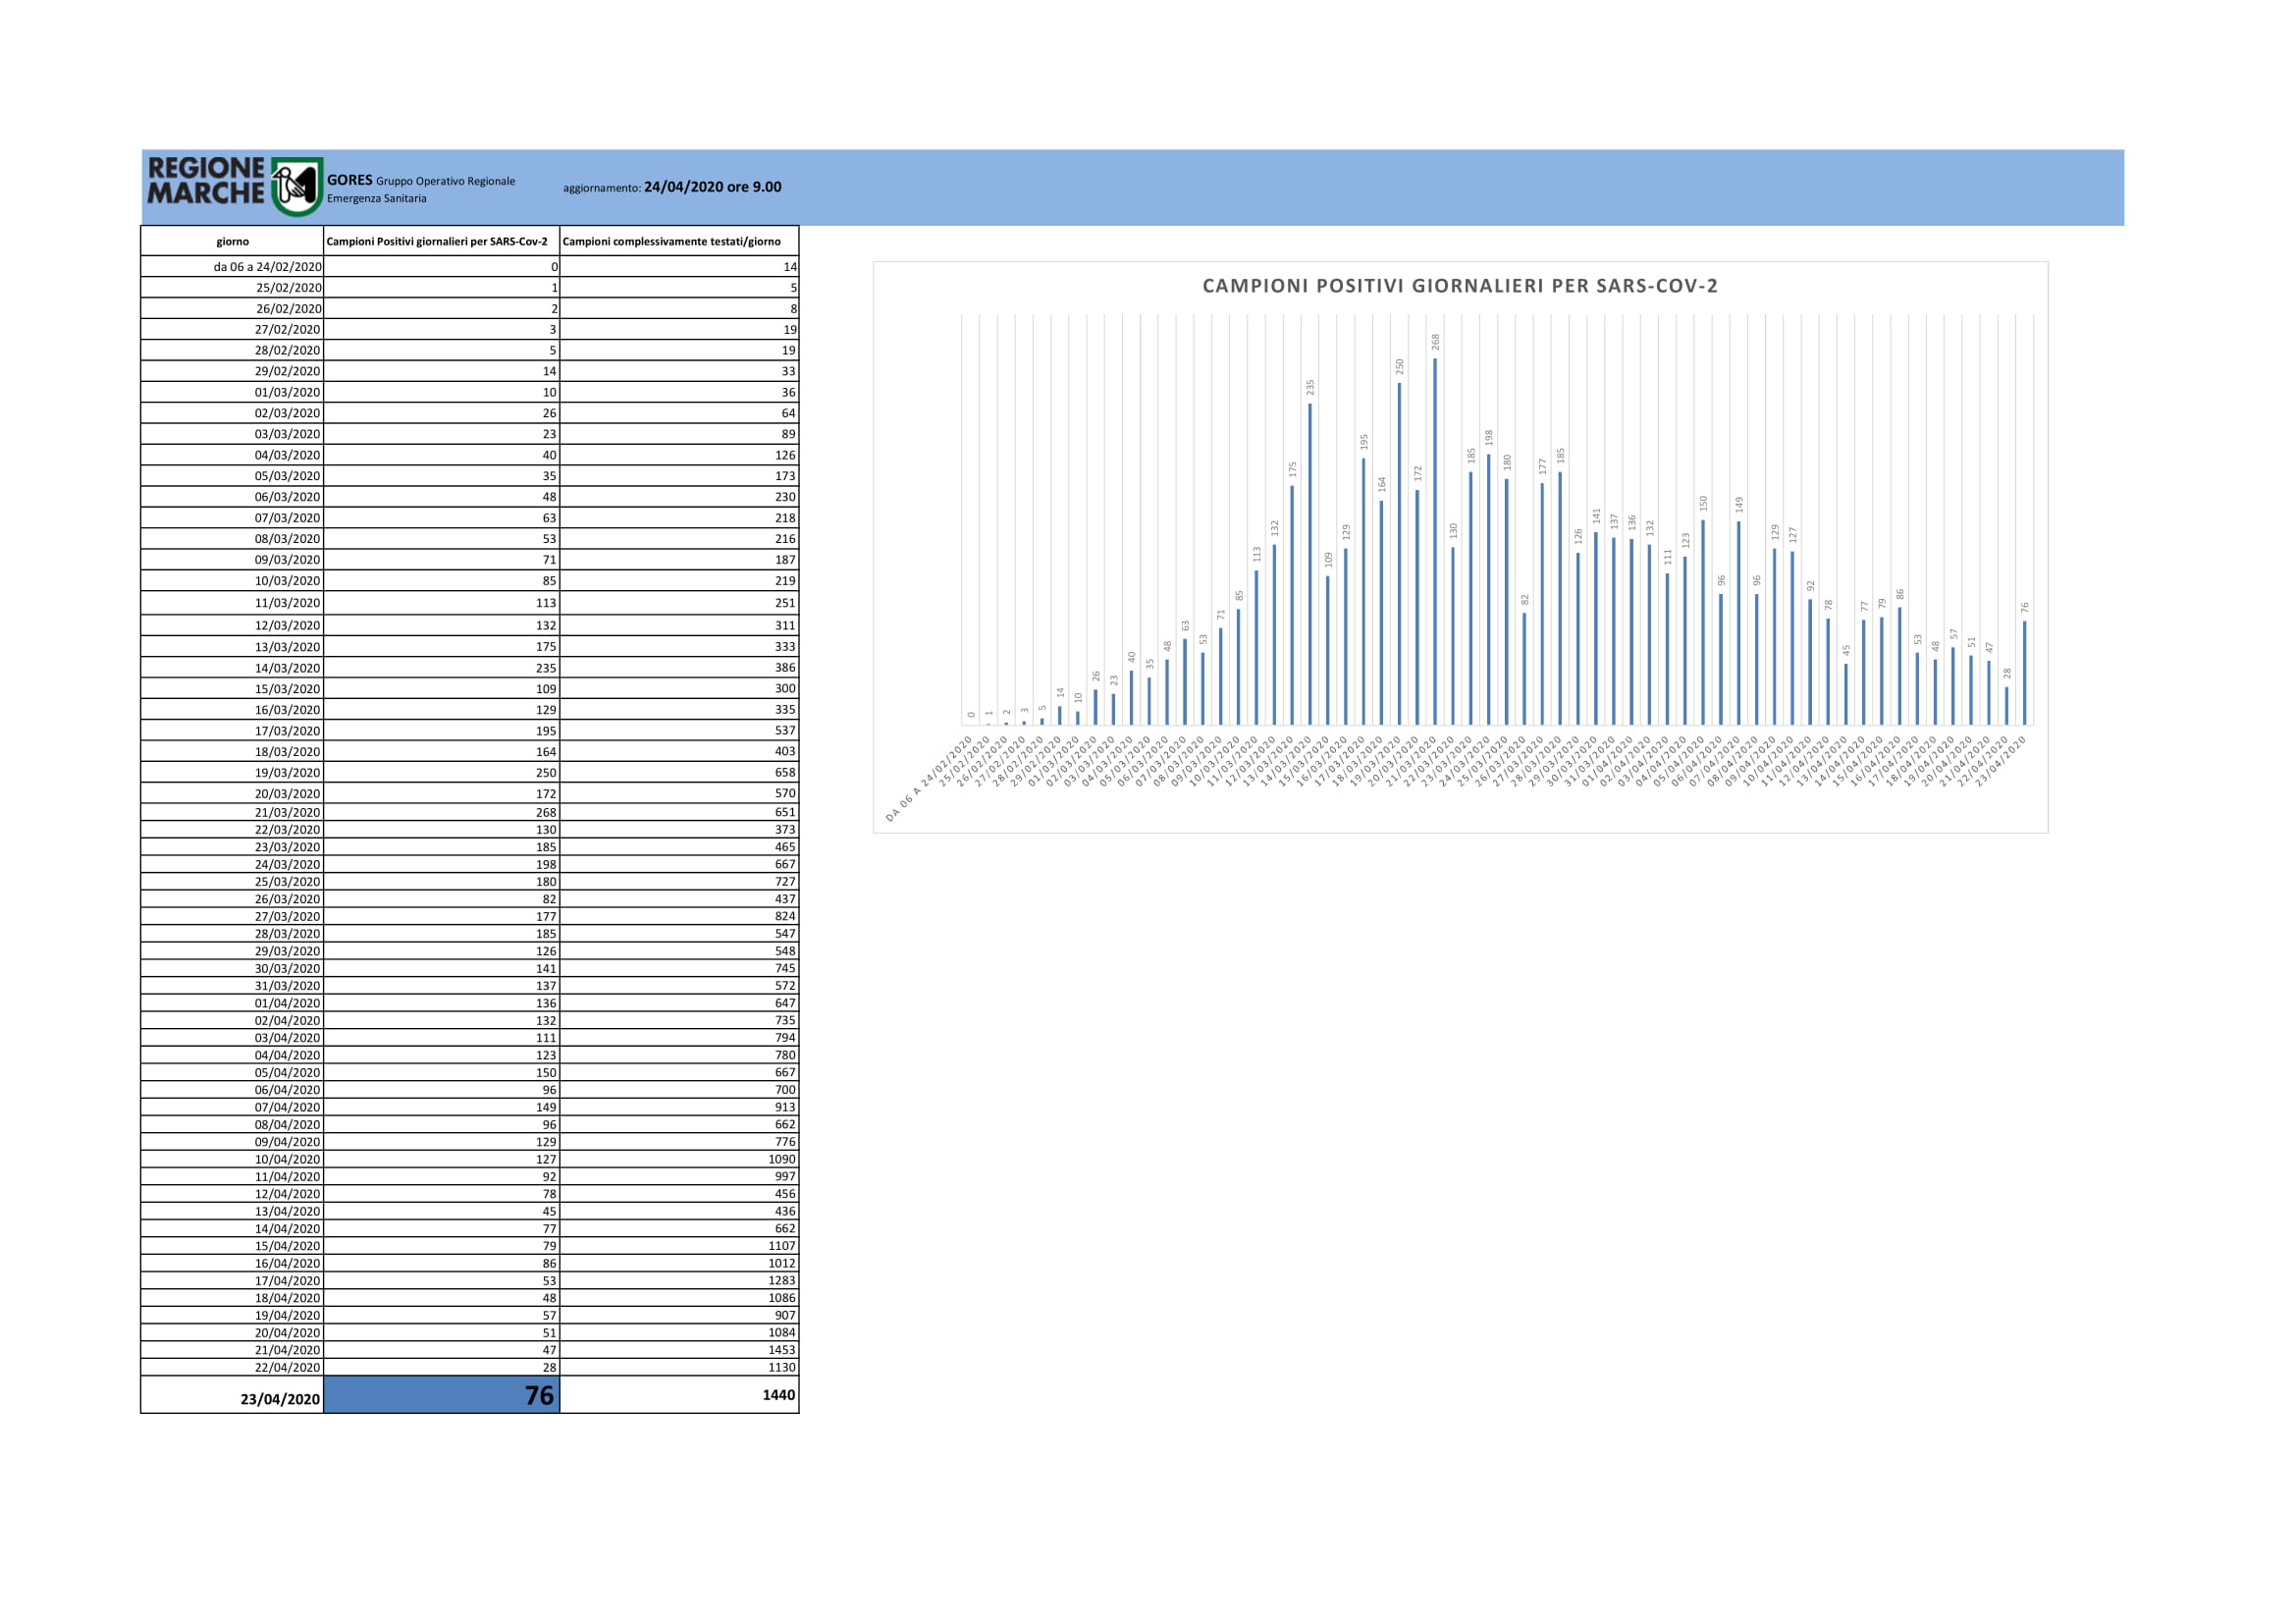This screenshot has height=1624, width=2296.
Task: Select the highlighted blue cell showing 76
Action: tap(442, 1395)
